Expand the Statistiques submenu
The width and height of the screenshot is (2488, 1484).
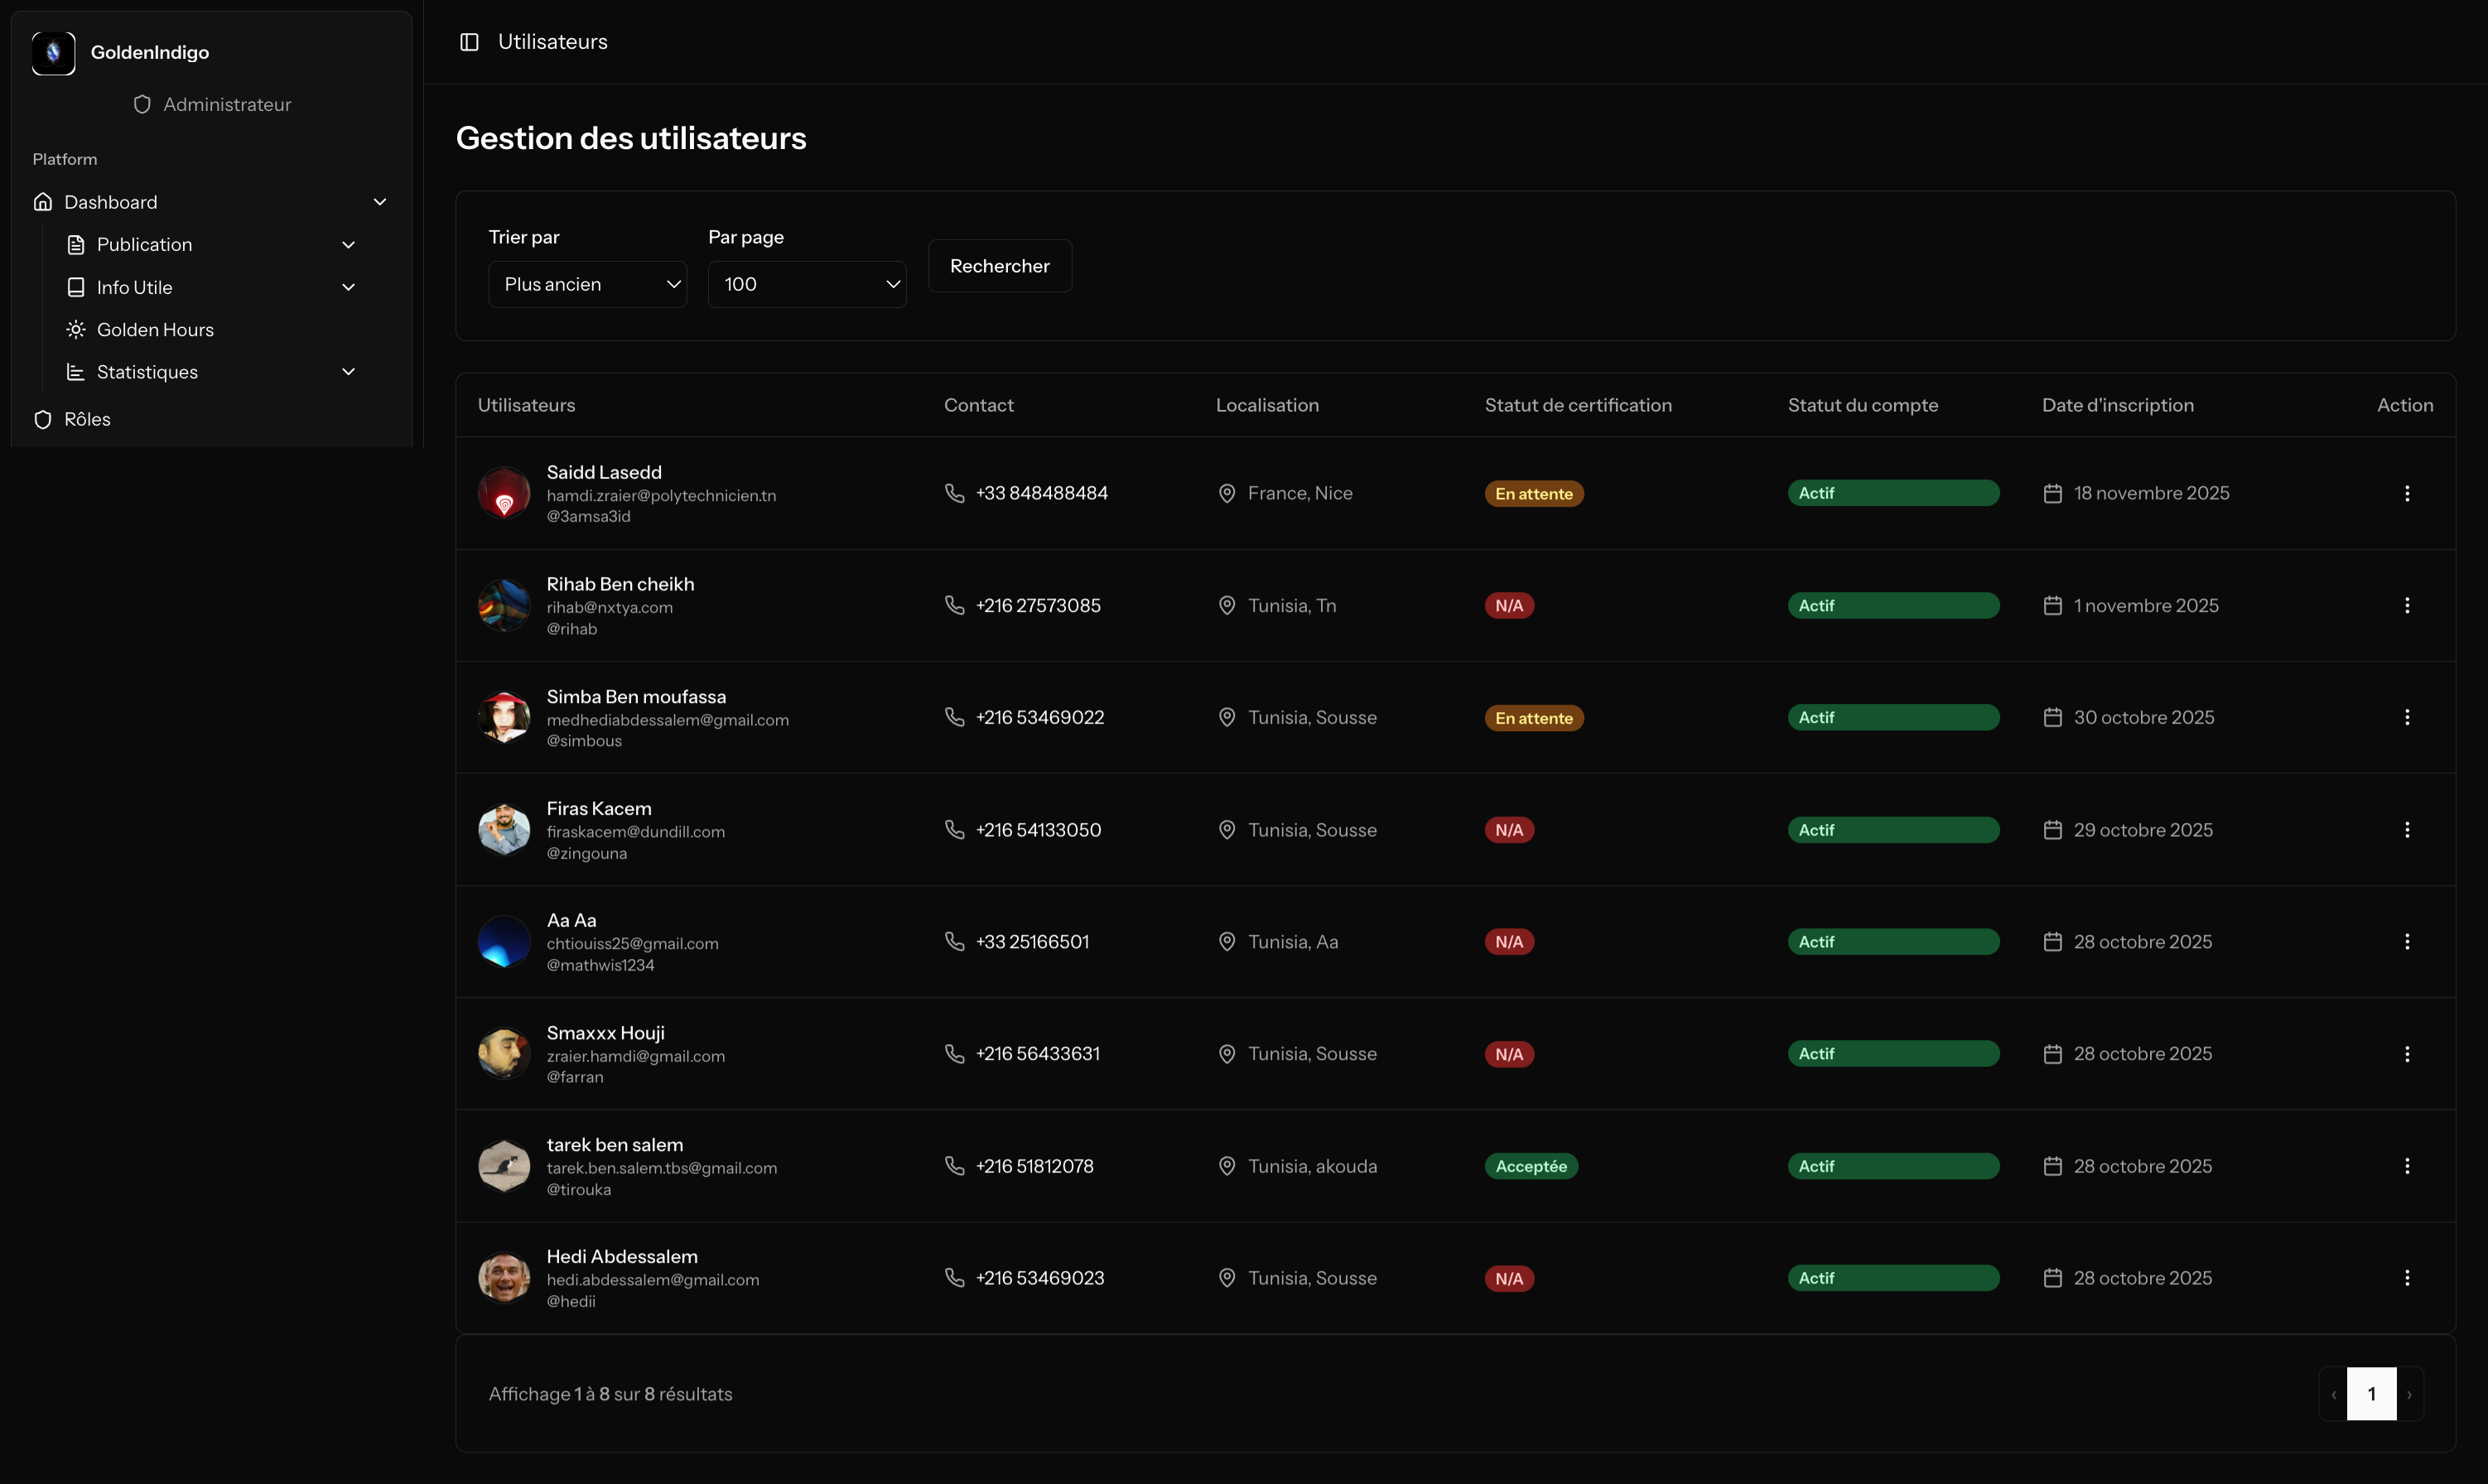click(348, 372)
